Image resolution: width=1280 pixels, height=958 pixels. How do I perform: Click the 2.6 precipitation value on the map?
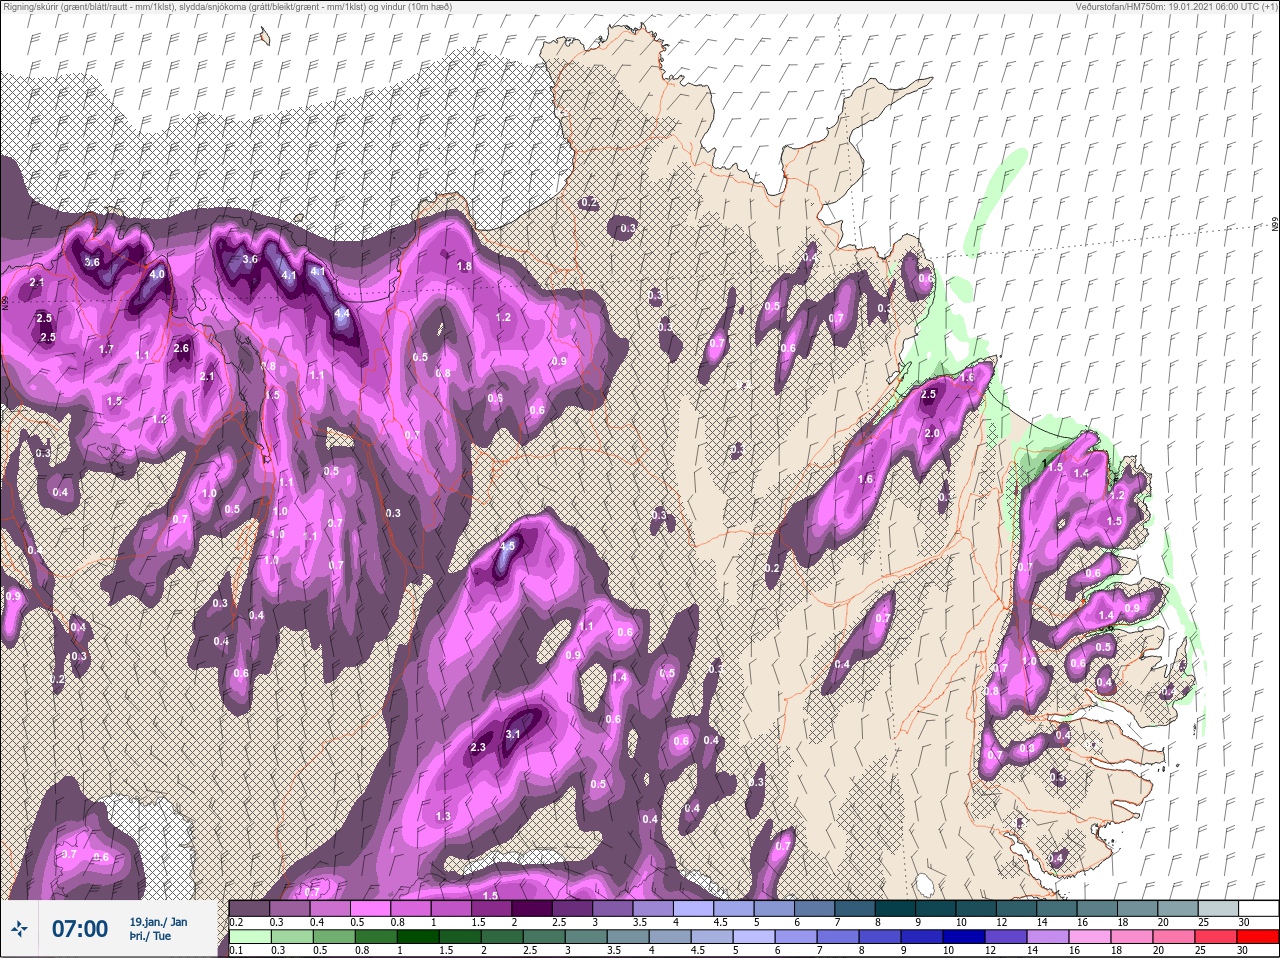pos(181,348)
